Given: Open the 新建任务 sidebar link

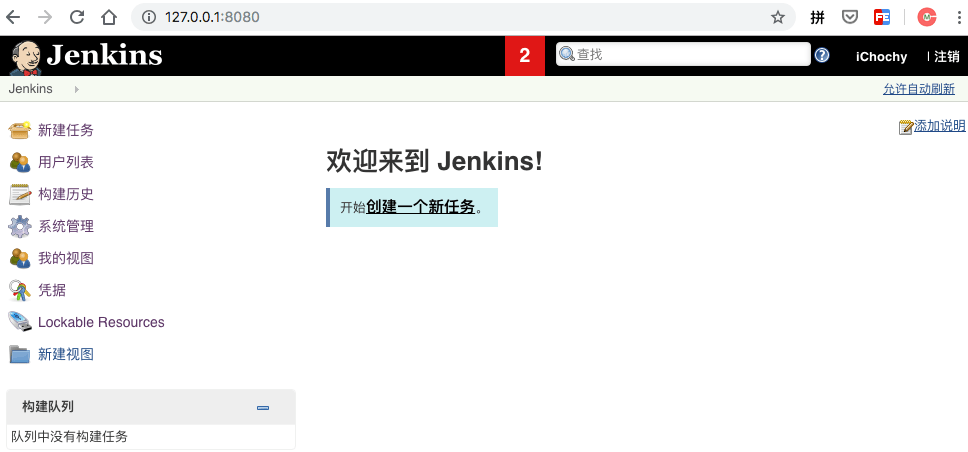Looking at the screenshot, I should click(66, 130).
